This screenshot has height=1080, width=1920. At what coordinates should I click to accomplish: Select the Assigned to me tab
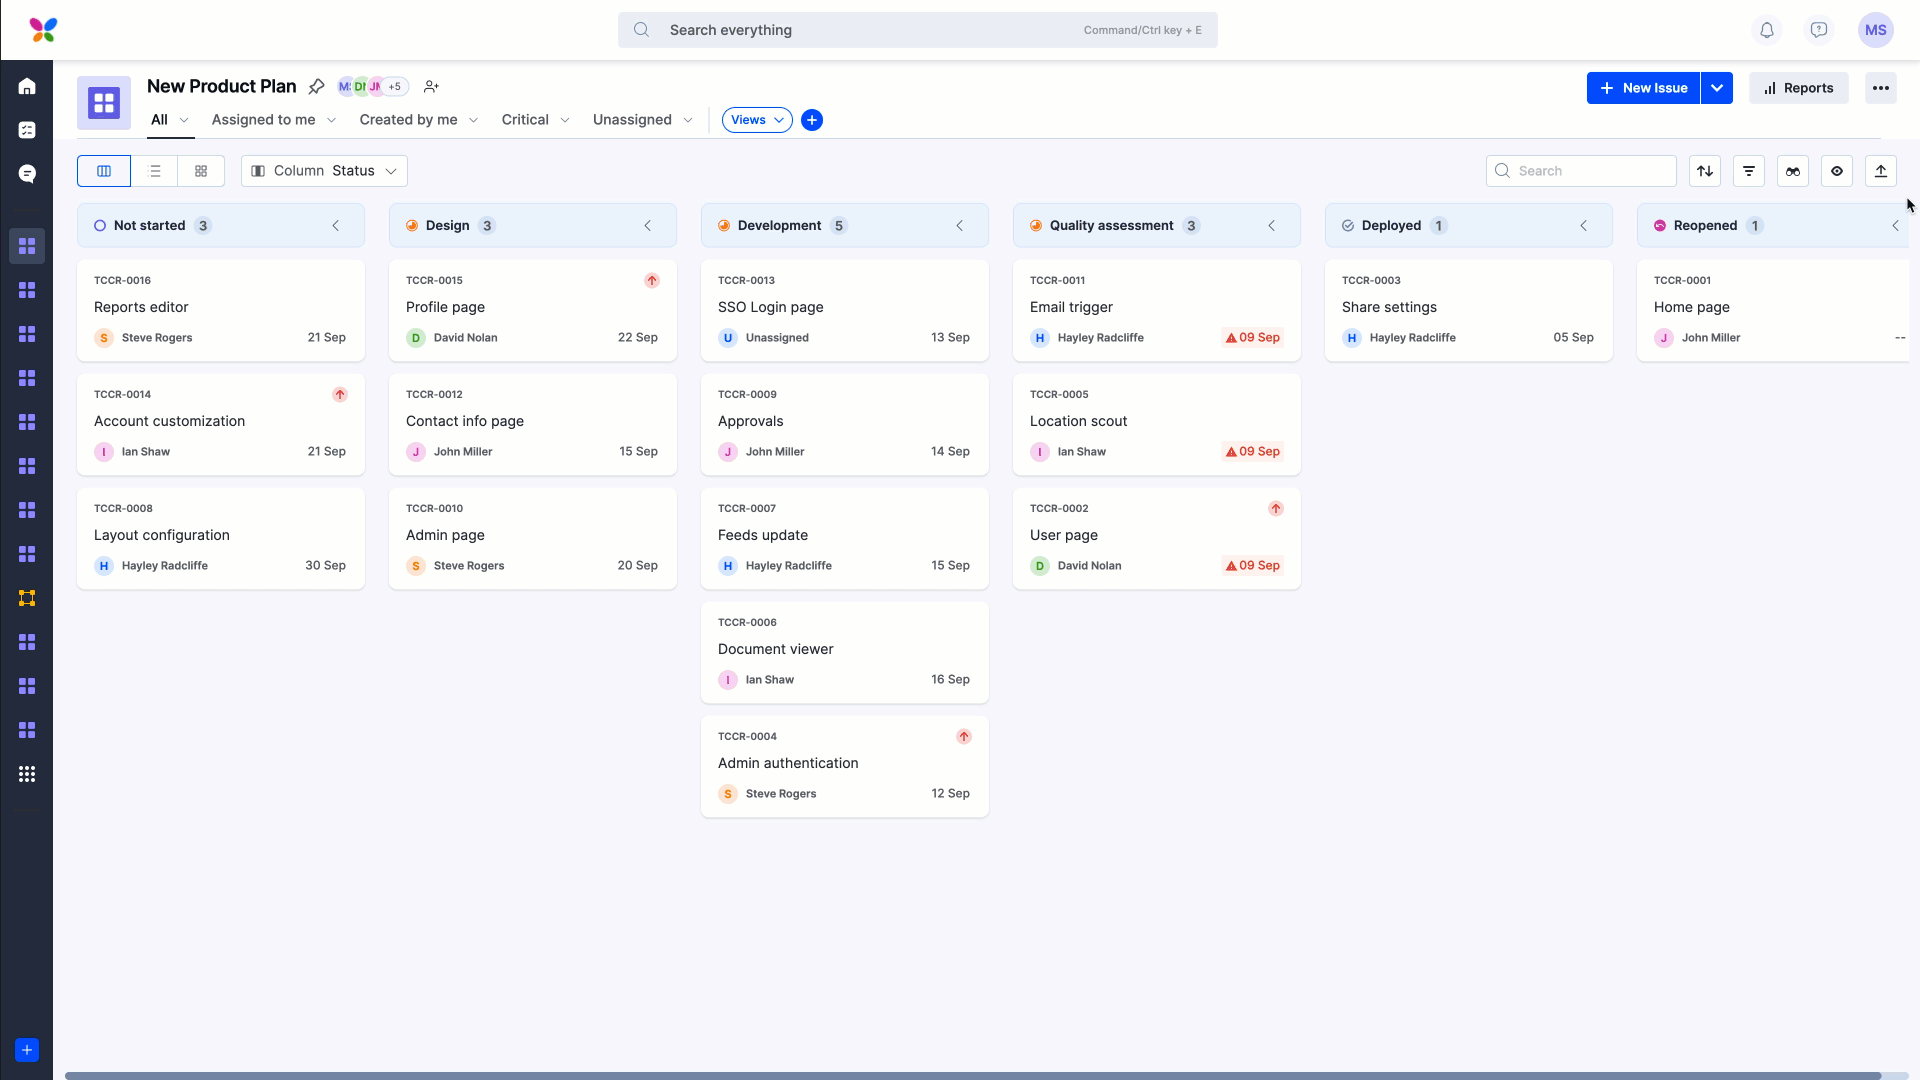pos(263,120)
